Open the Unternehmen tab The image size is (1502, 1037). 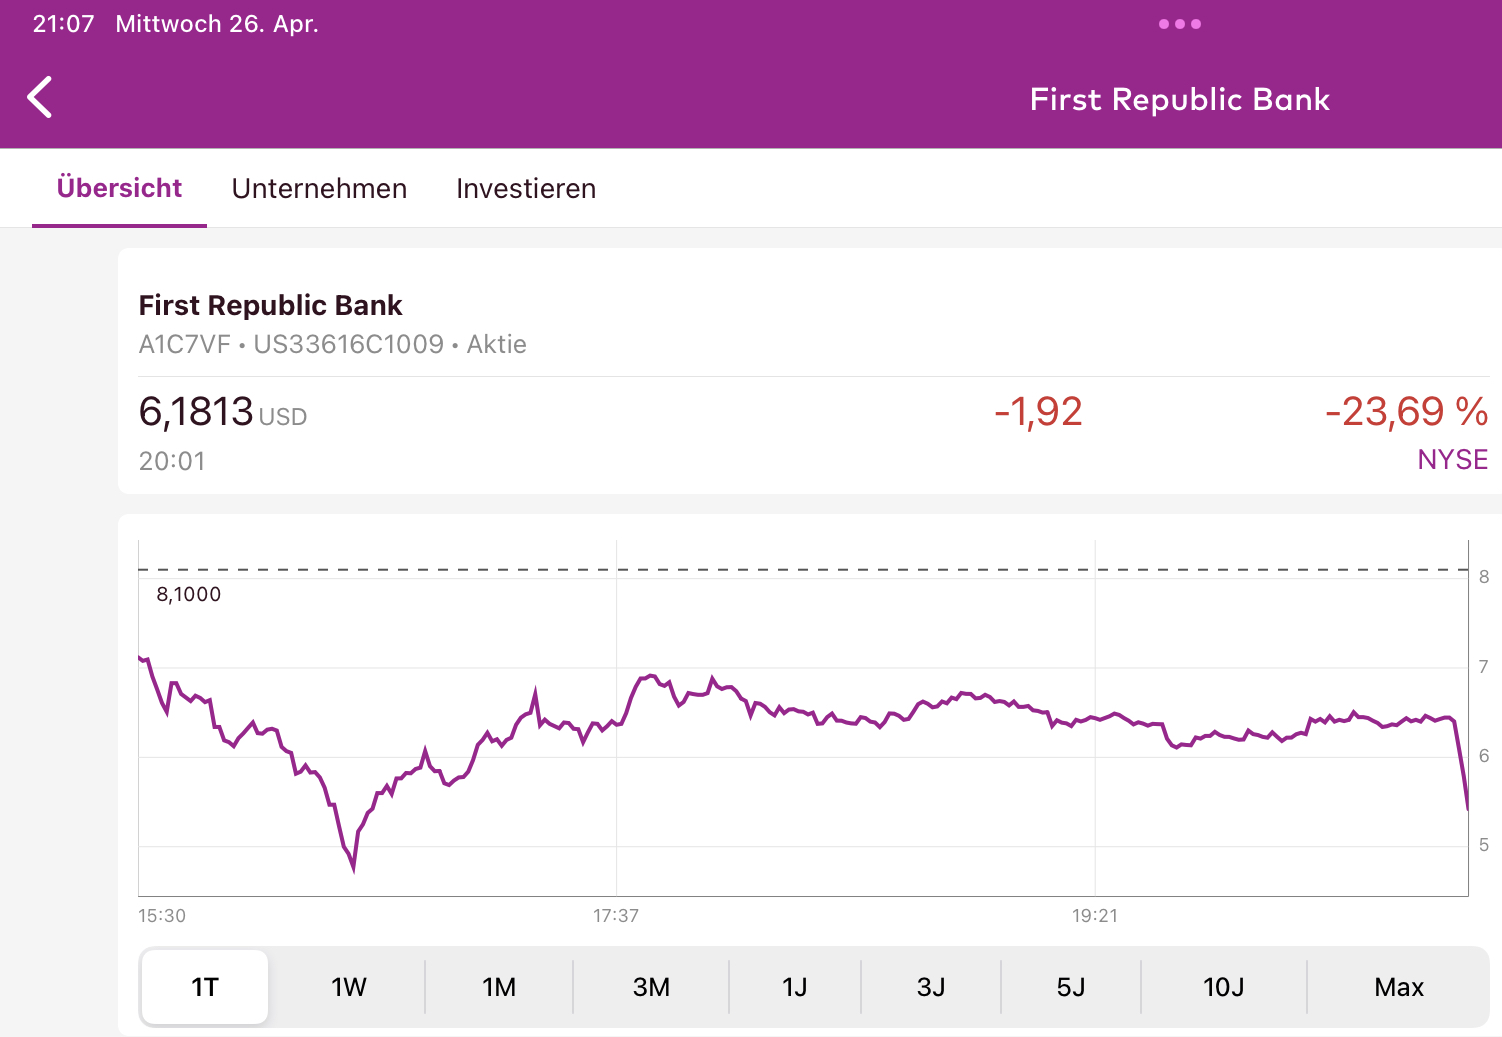319,188
